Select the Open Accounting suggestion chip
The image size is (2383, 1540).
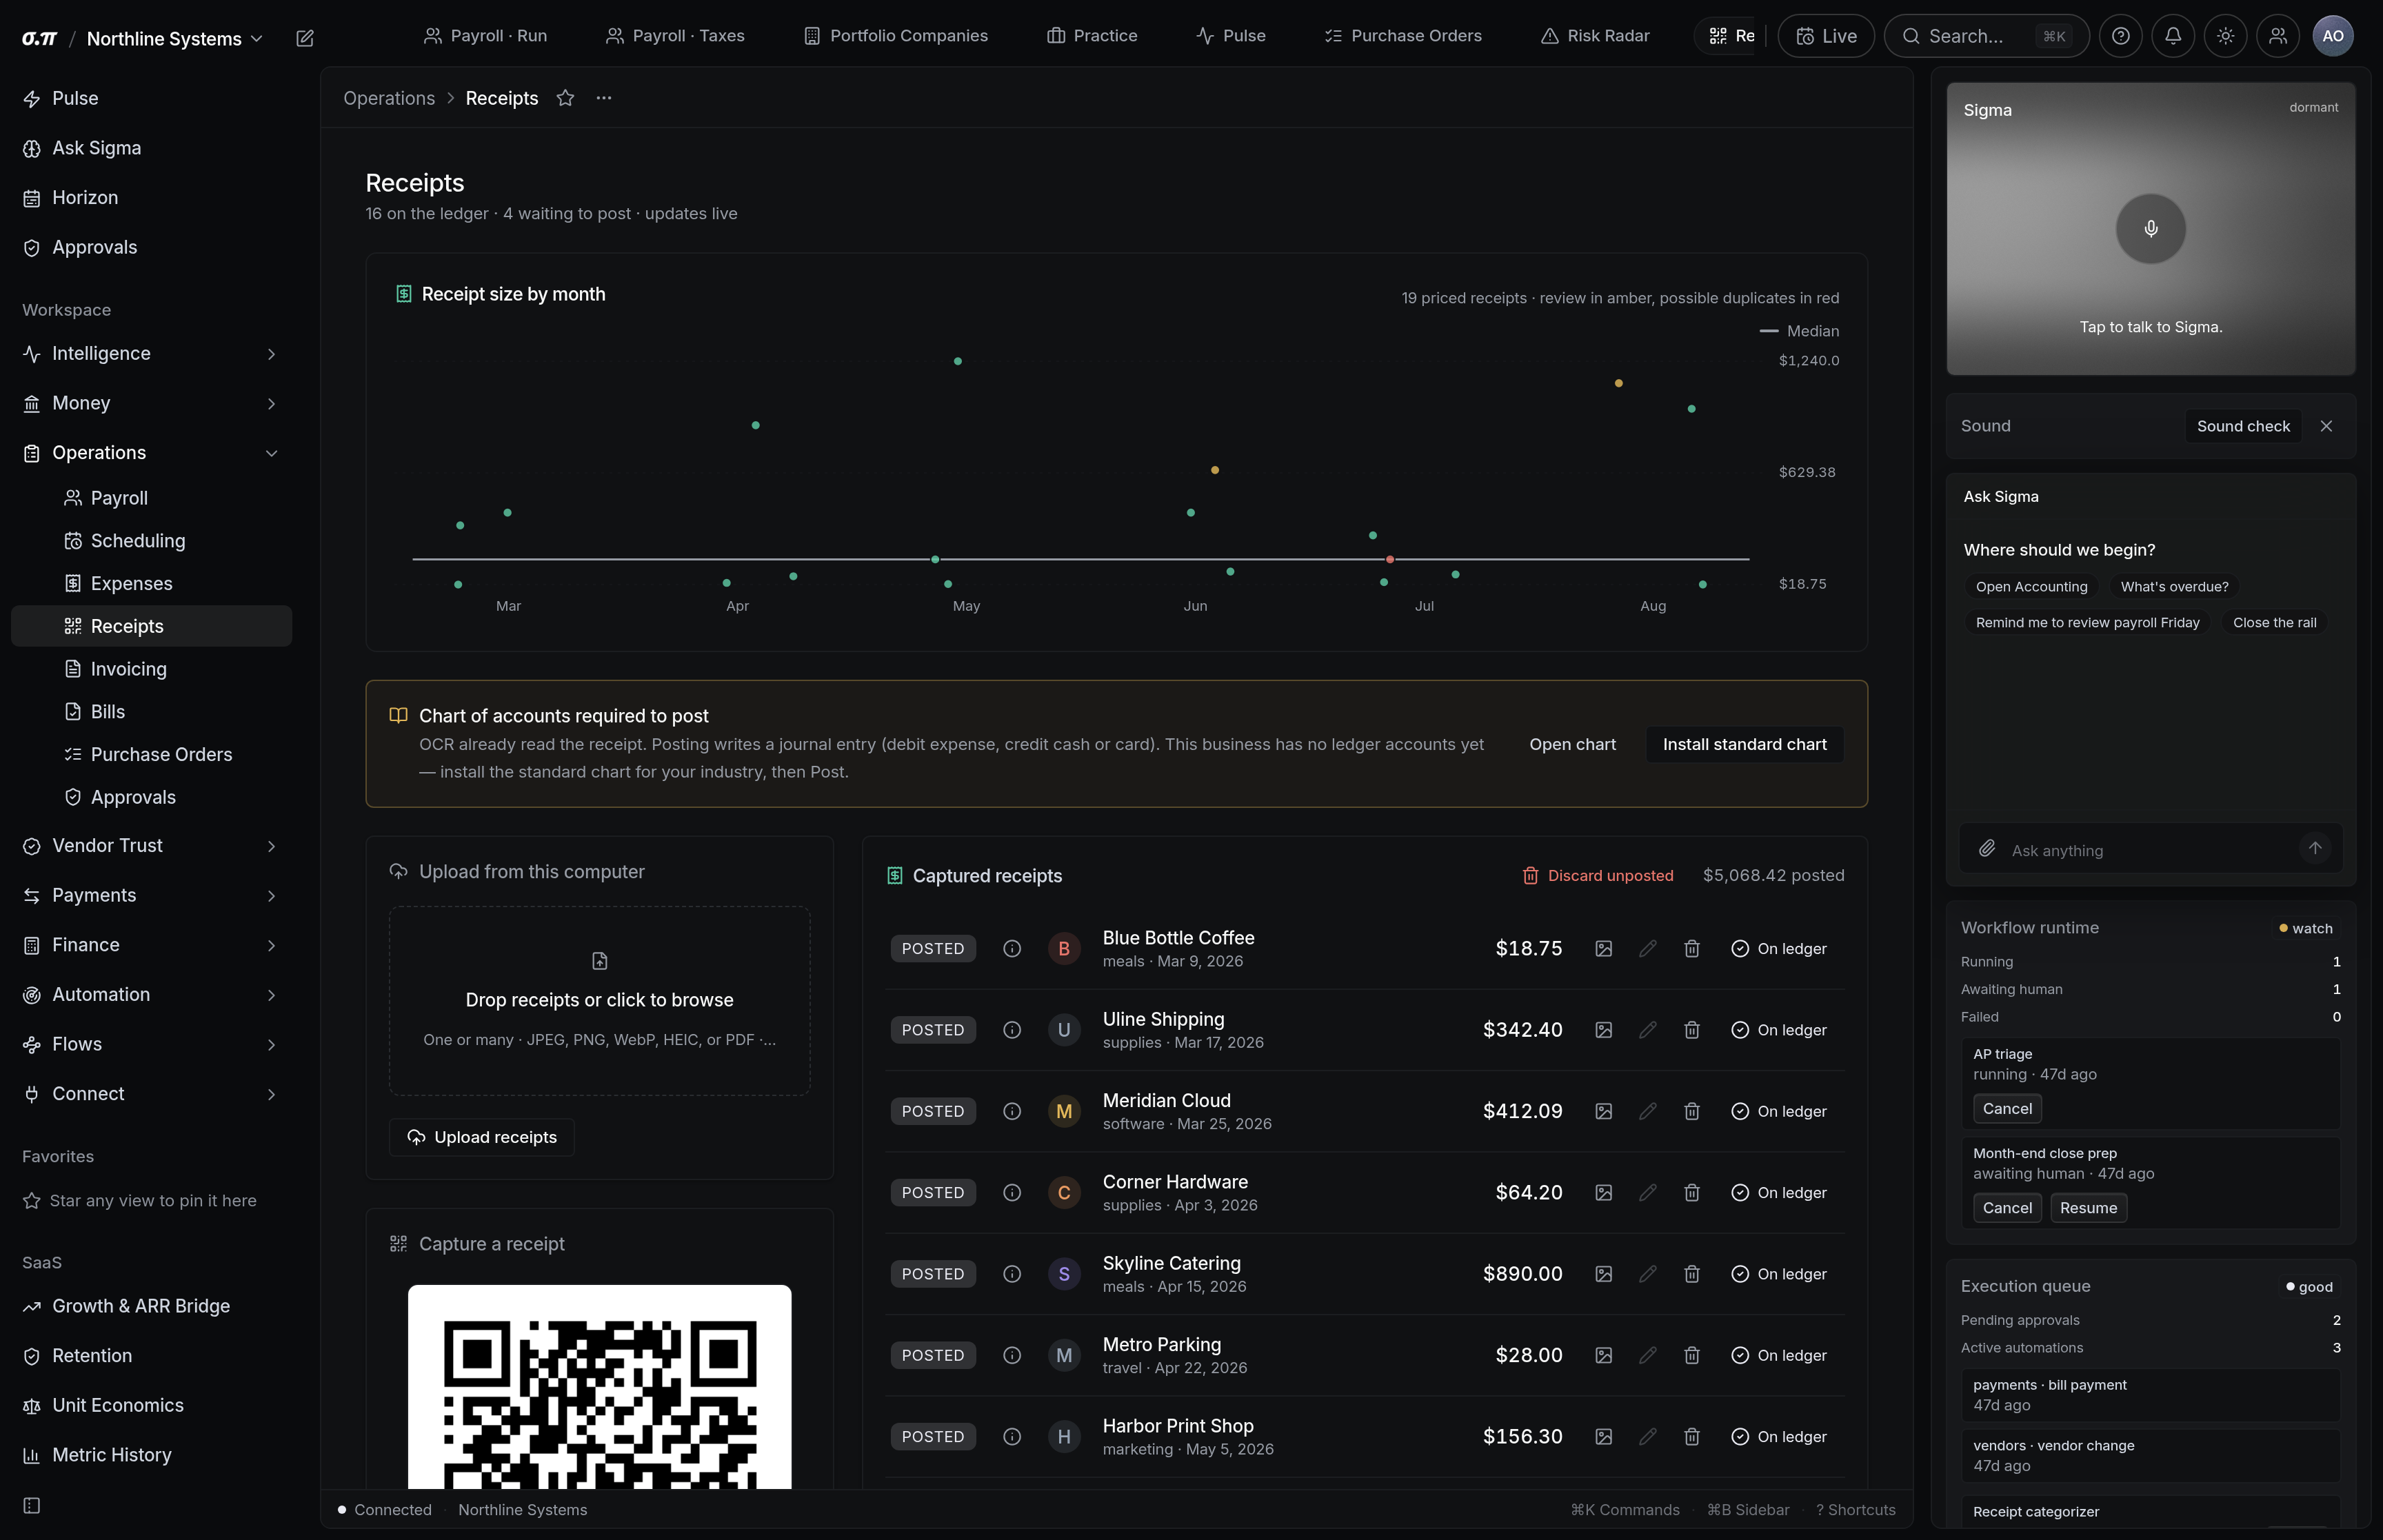2031,587
